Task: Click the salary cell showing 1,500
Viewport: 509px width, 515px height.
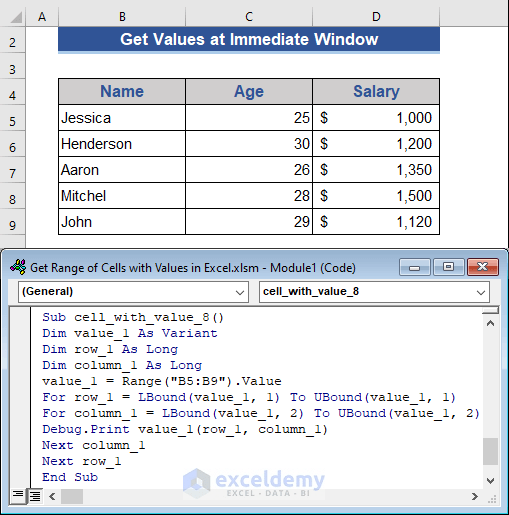Action: pyautogui.click(x=376, y=196)
